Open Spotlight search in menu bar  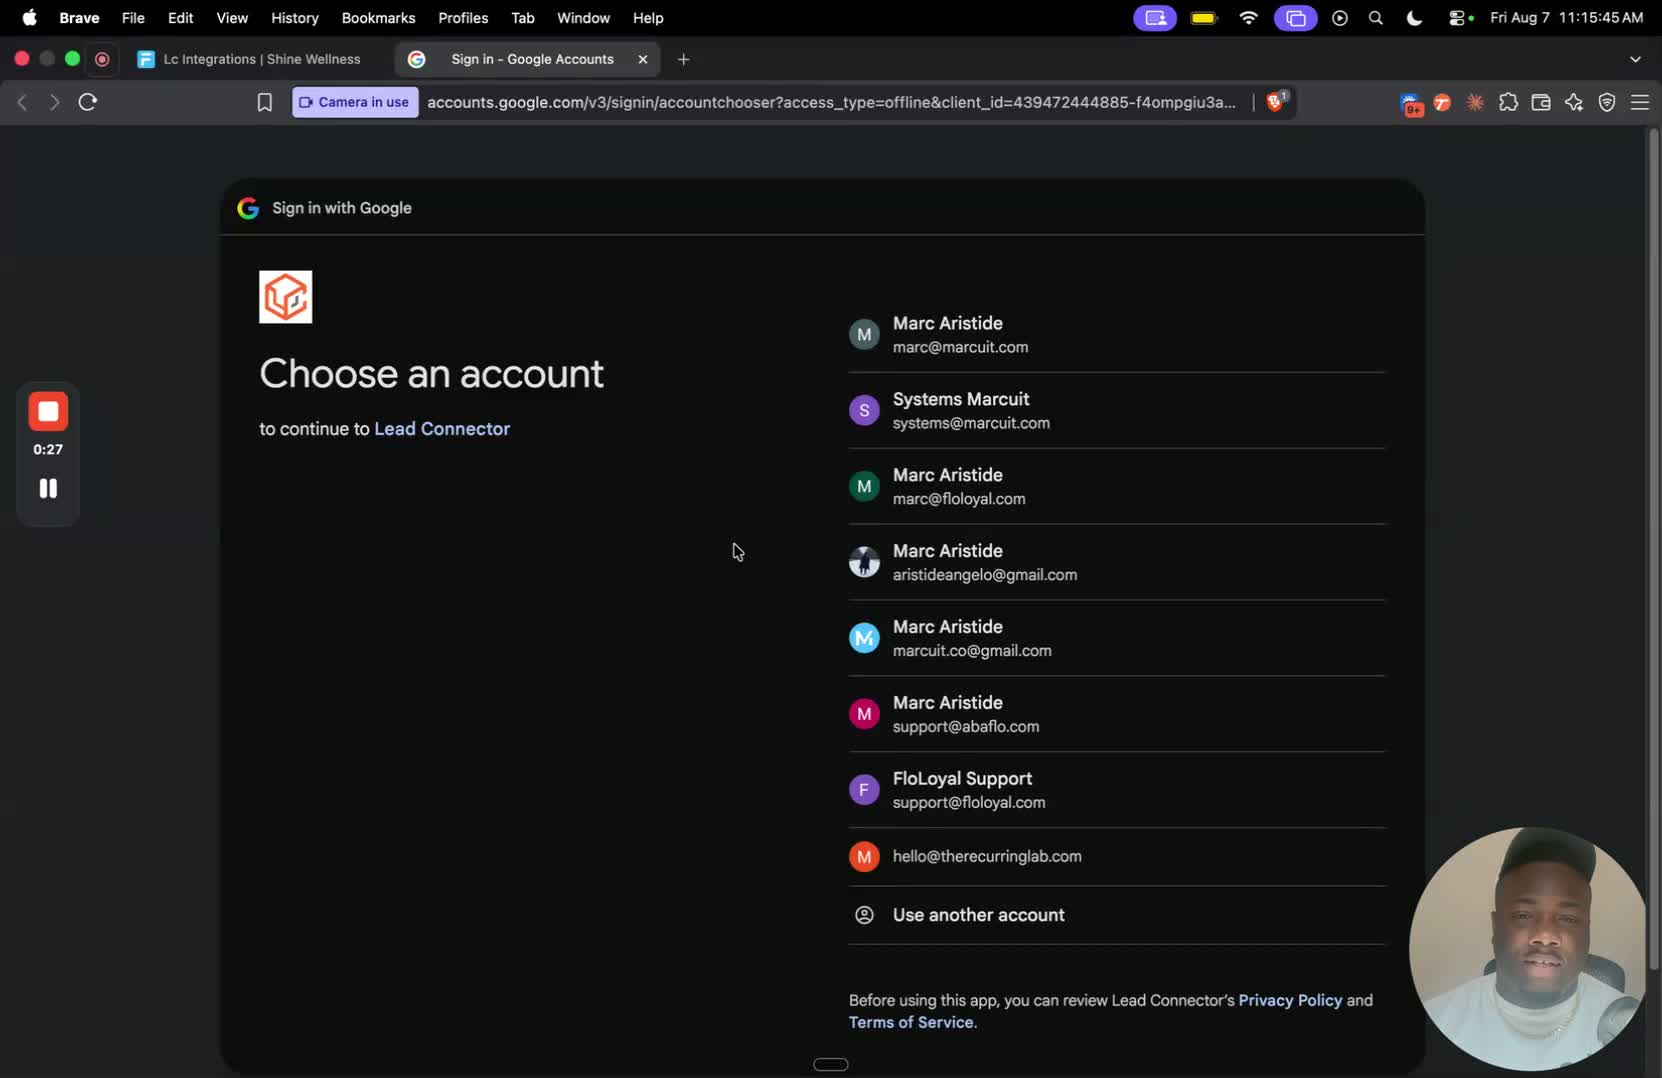tap(1376, 18)
